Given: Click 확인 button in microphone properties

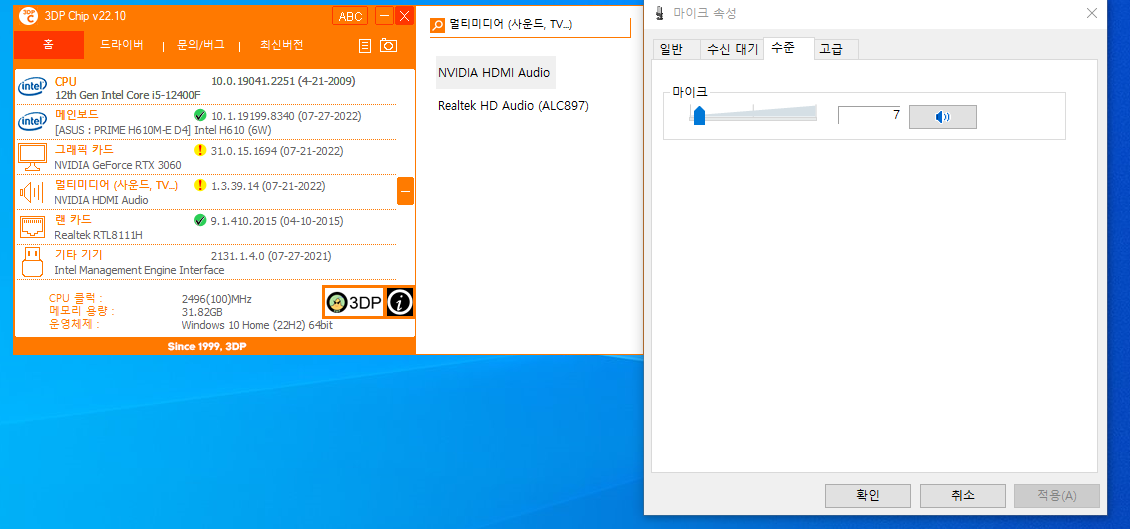Looking at the screenshot, I should tap(868, 496).
